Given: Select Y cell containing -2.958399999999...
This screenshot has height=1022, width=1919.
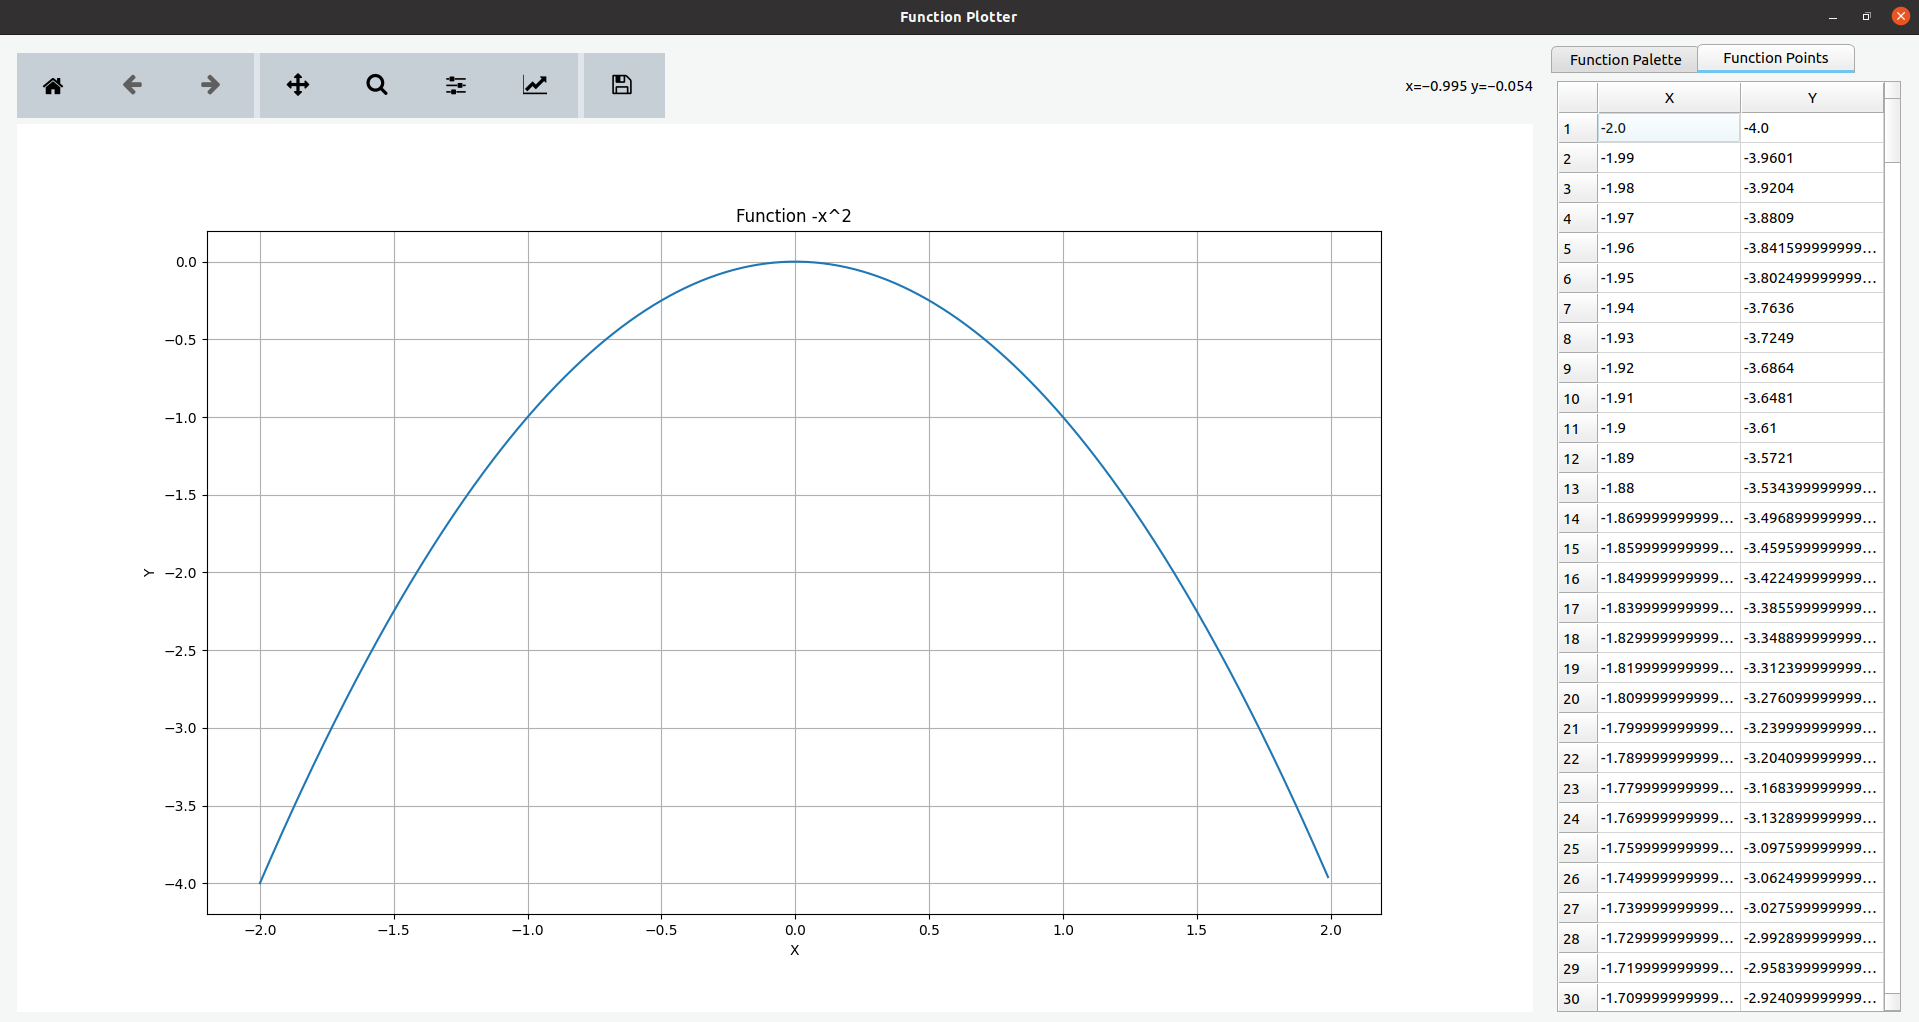Looking at the screenshot, I should pyautogui.click(x=1812, y=968).
